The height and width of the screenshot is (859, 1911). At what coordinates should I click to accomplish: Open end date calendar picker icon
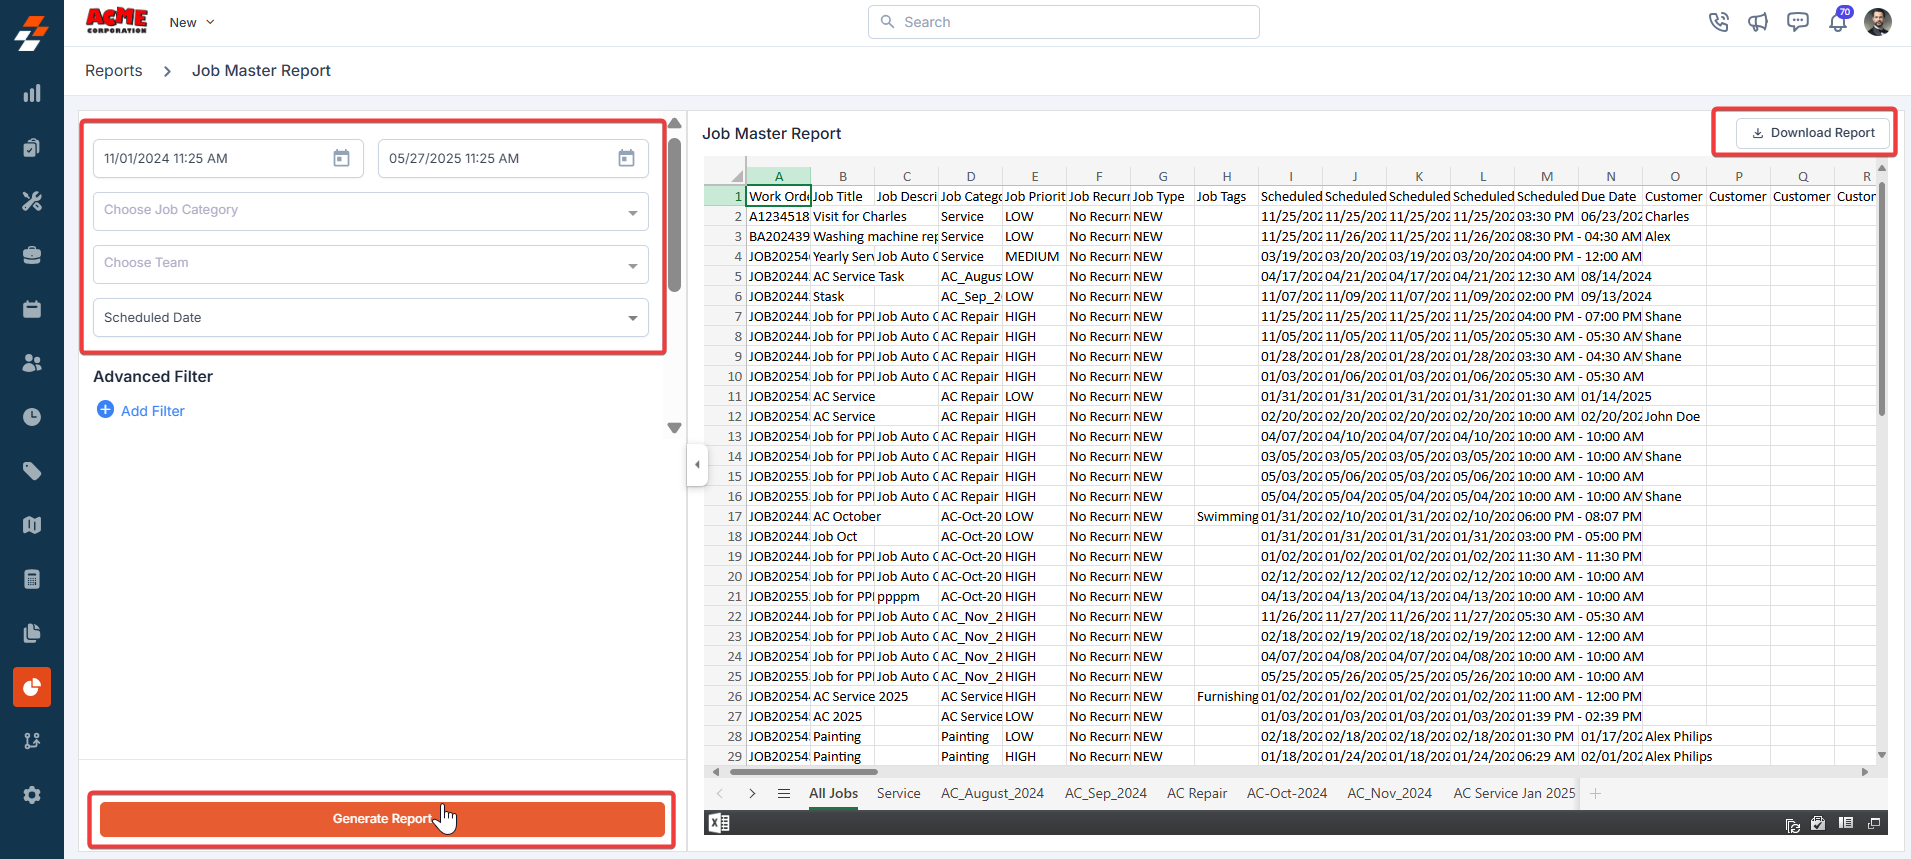[x=626, y=158]
